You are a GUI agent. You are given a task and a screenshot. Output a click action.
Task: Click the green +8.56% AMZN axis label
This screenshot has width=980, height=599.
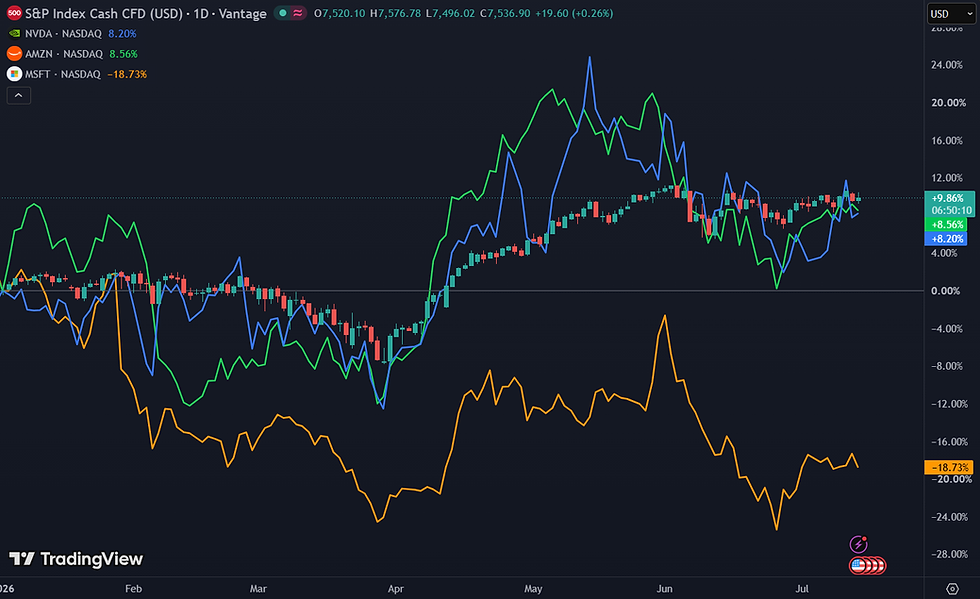946,224
